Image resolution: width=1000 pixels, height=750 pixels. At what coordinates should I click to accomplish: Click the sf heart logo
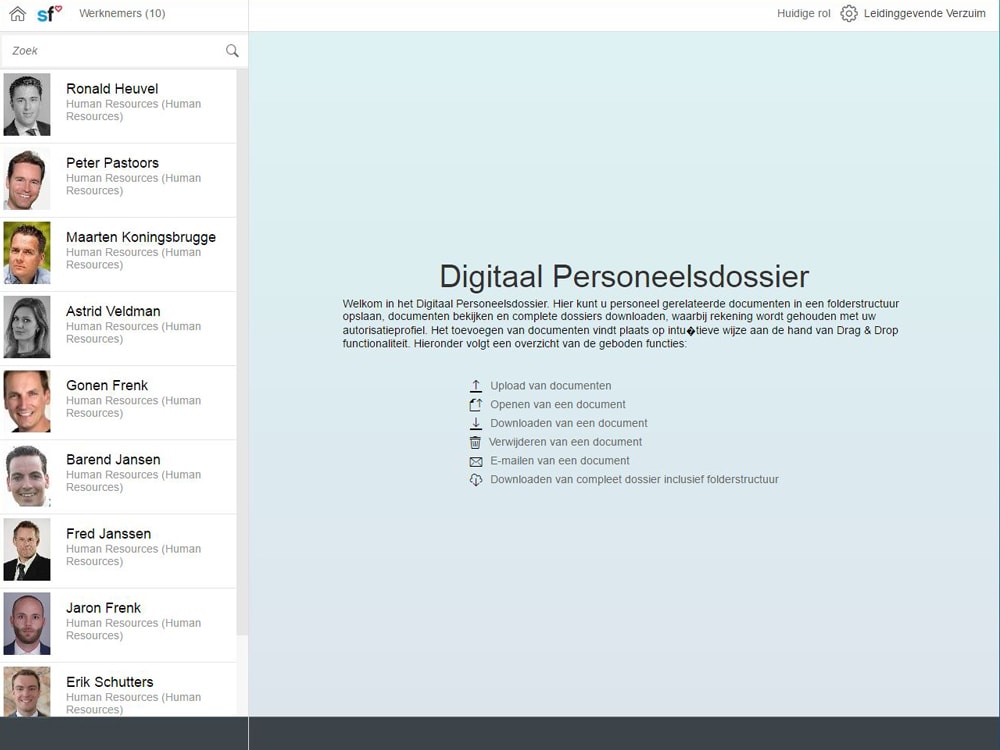point(49,14)
